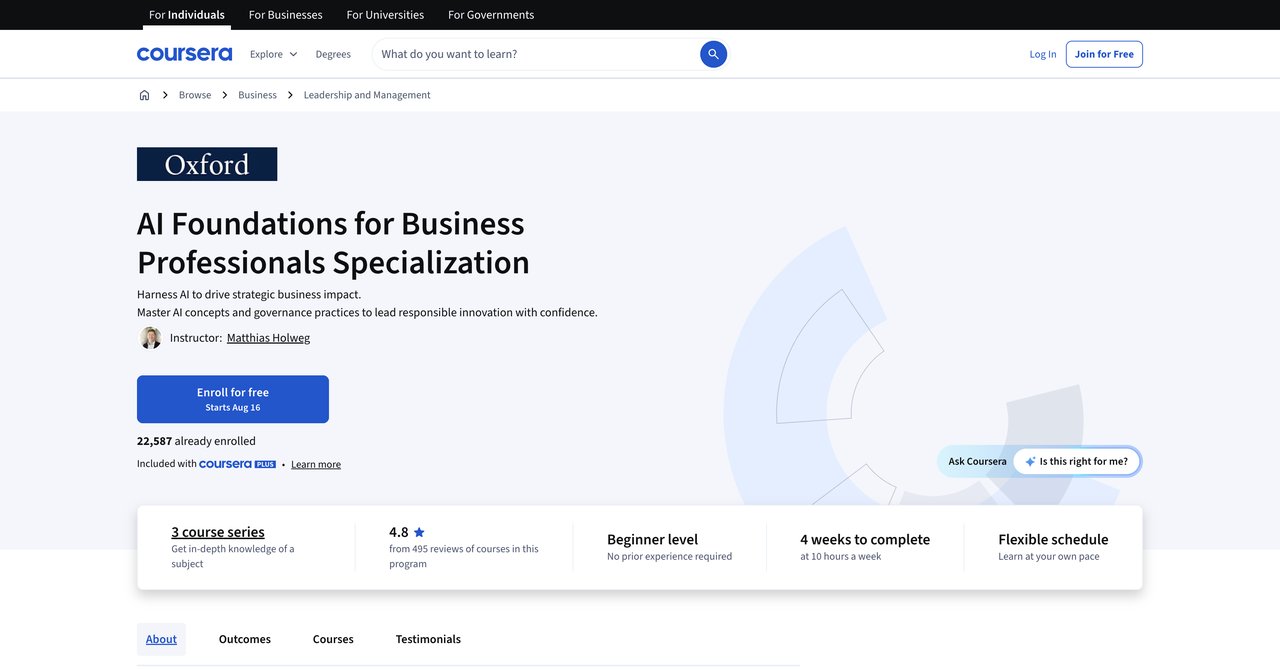1280x670 pixels.
Task: Click Matthias Holweg's instructor photo
Action: (151, 338)
